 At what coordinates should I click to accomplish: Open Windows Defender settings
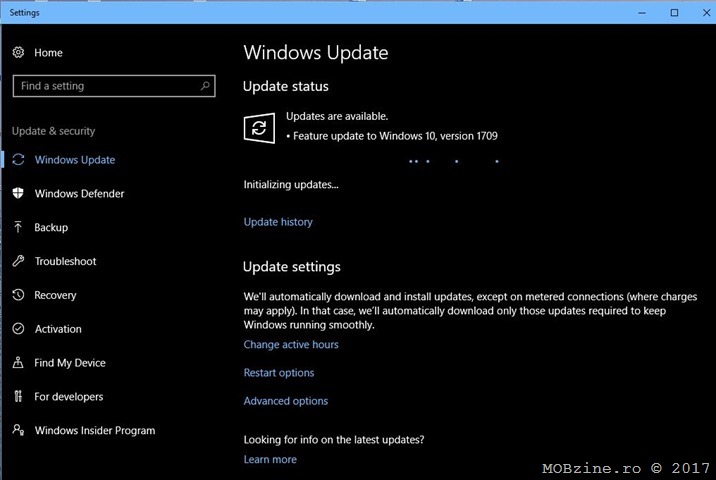79,194
